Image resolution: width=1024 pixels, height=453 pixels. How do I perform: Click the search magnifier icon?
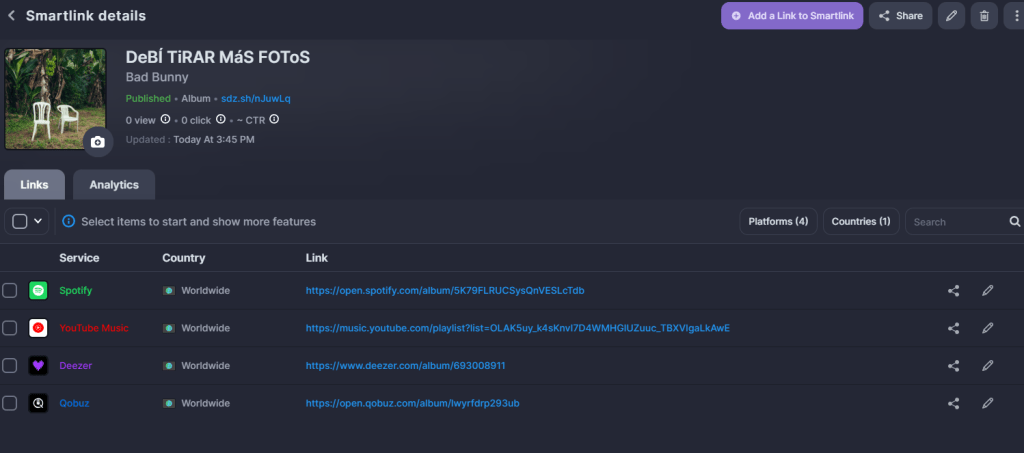point(1014,222)
